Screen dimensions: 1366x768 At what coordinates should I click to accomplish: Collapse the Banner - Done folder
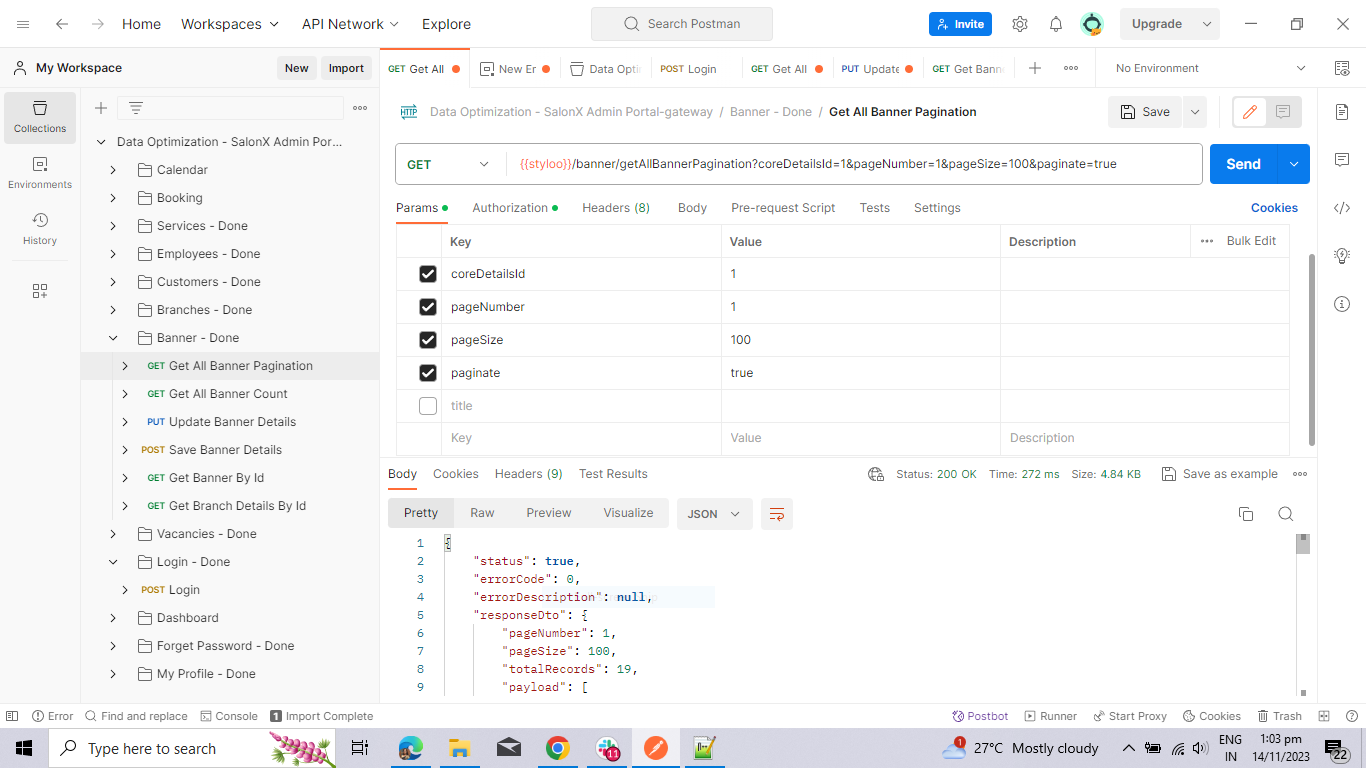point(113,338)
